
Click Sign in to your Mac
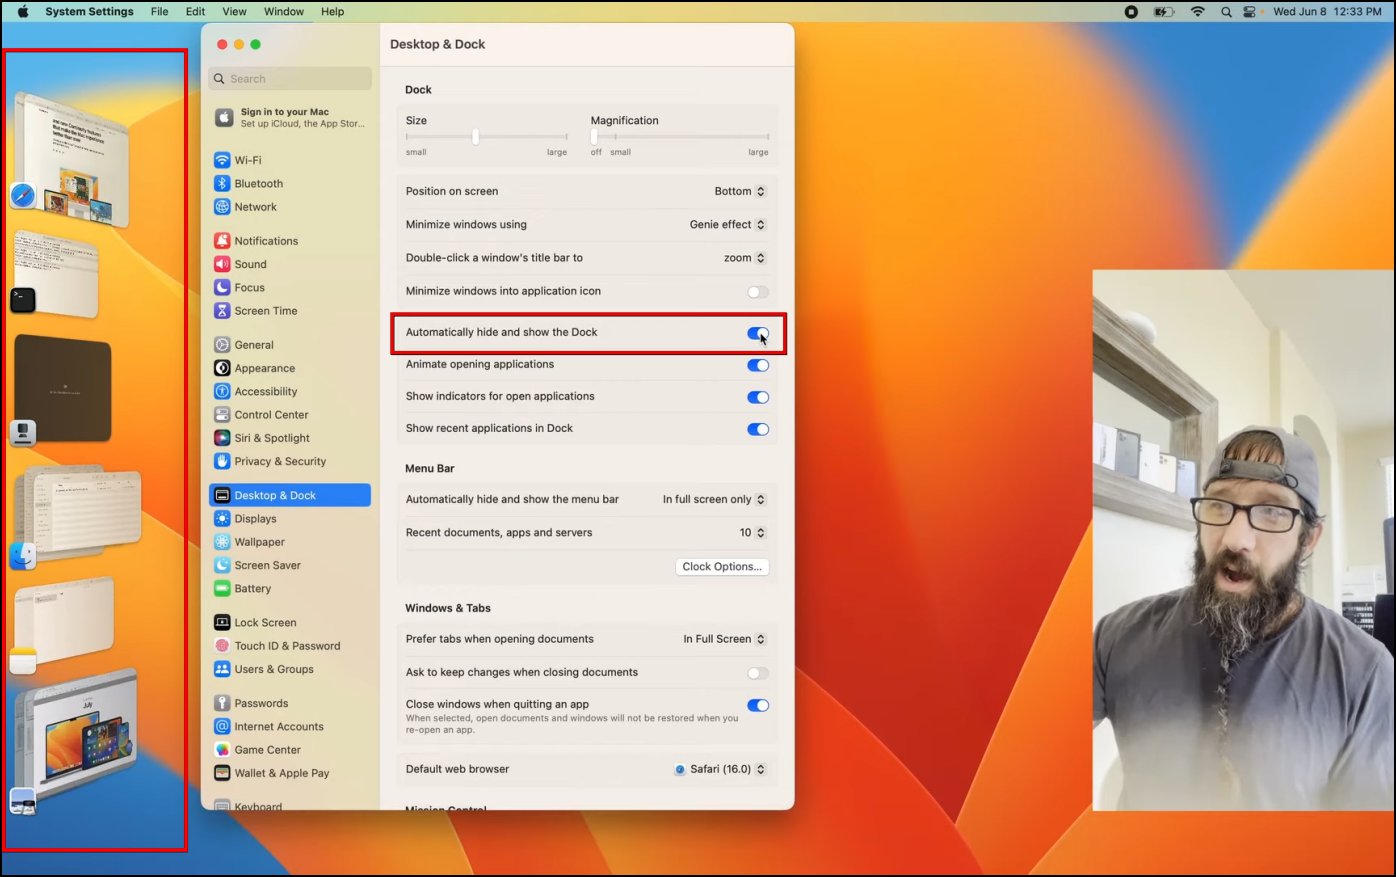pyautogui.click(x=289, y=118)
